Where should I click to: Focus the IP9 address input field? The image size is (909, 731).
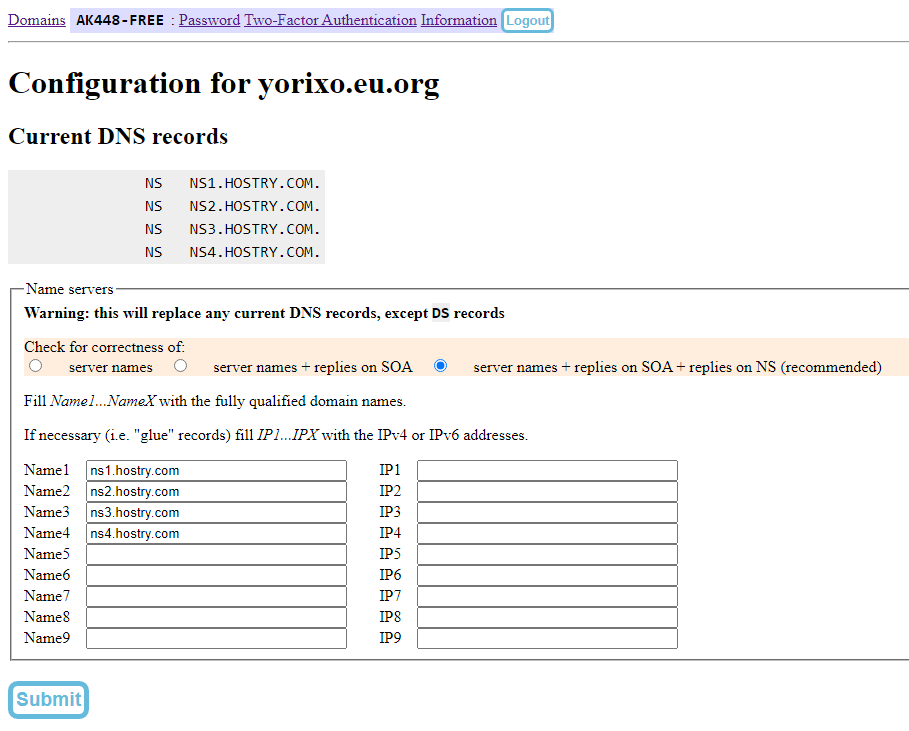click(x=547, y=639)
